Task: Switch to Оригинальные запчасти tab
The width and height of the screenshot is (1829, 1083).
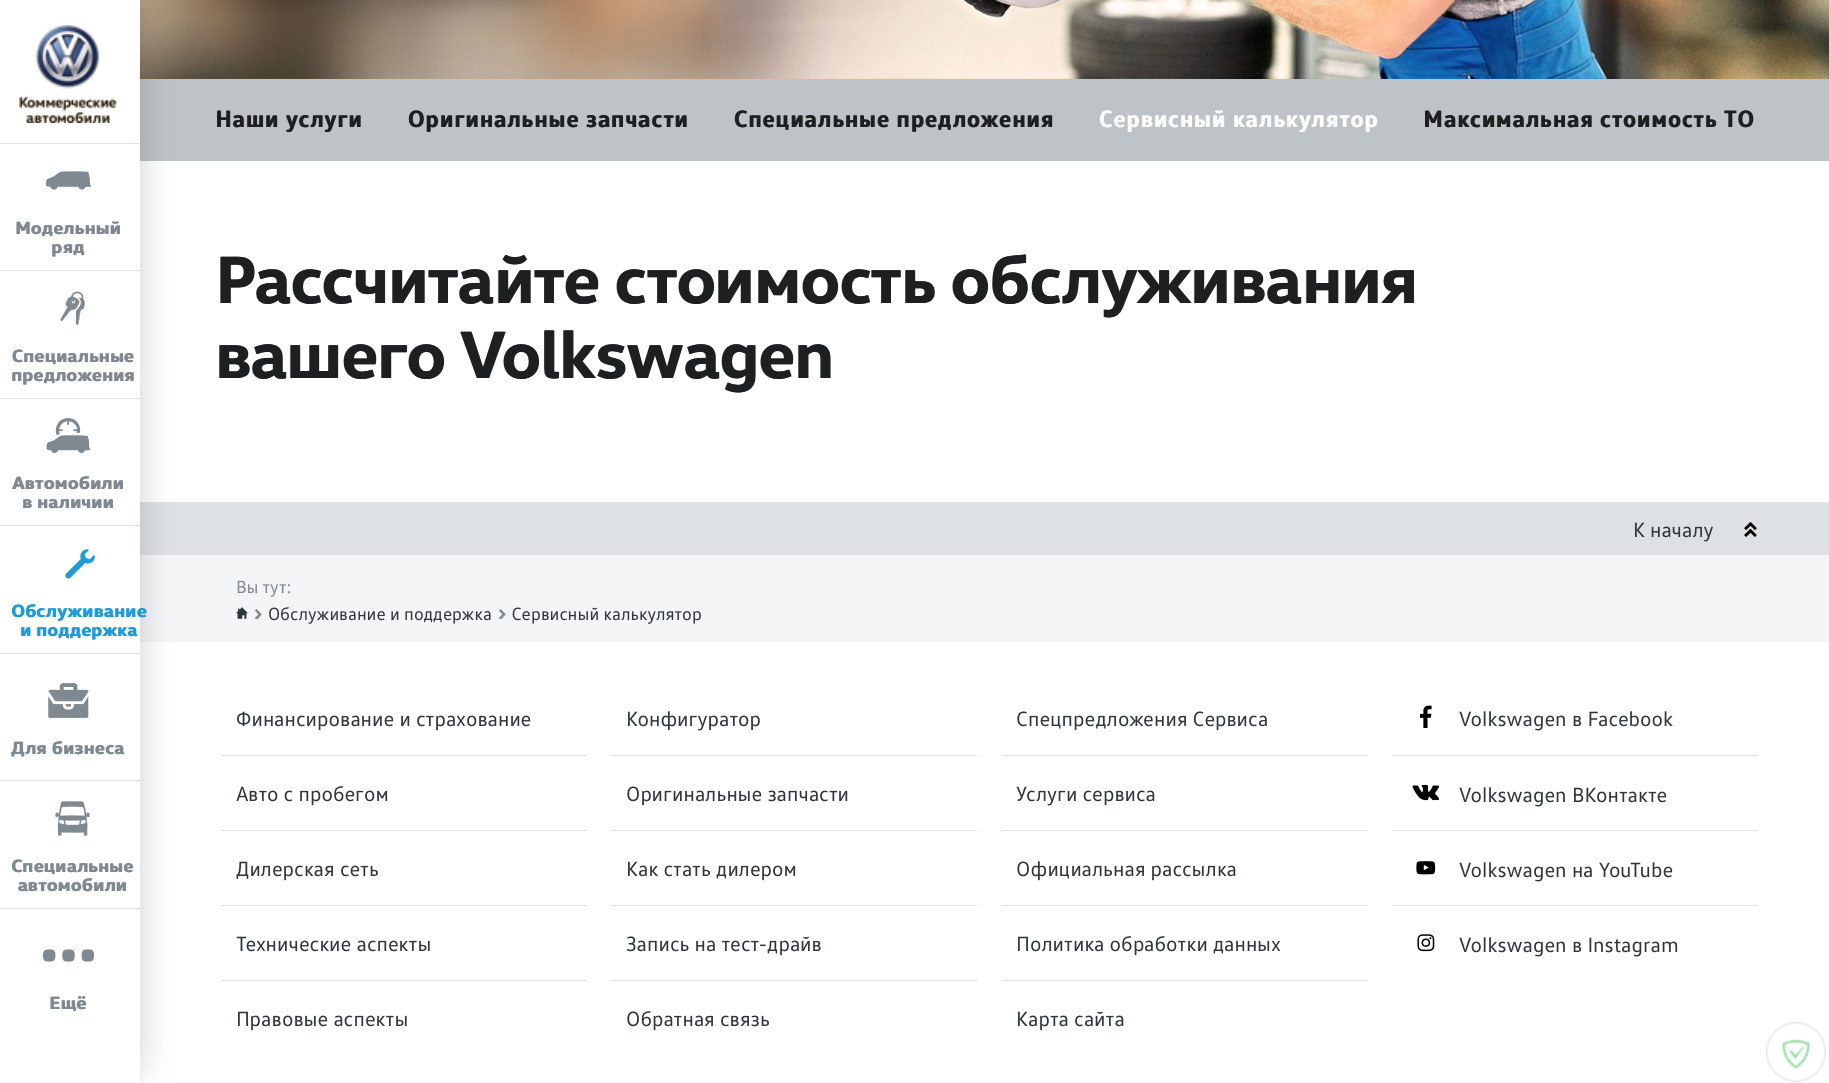Action: pyautogui.click(x=548, y=119)
